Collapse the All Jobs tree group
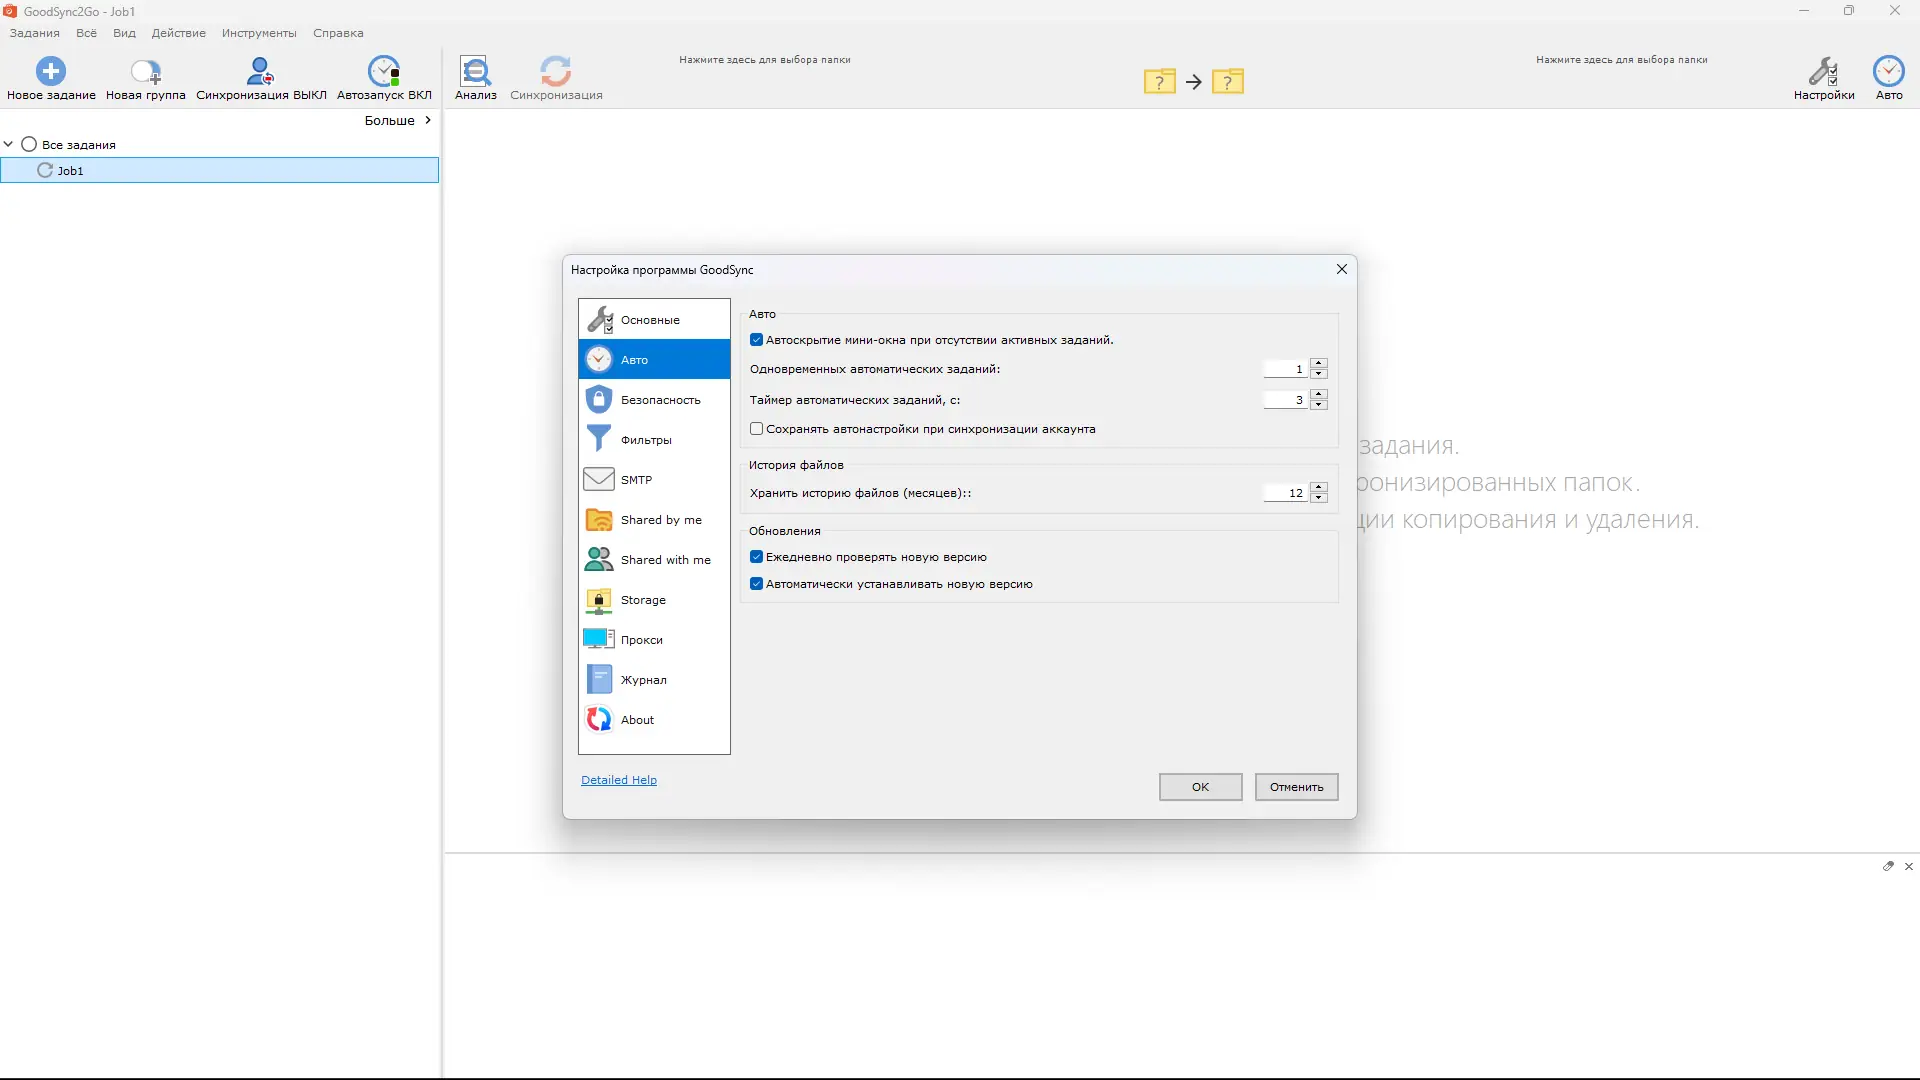The image size is (1920, 1080). tap(9, 144)
